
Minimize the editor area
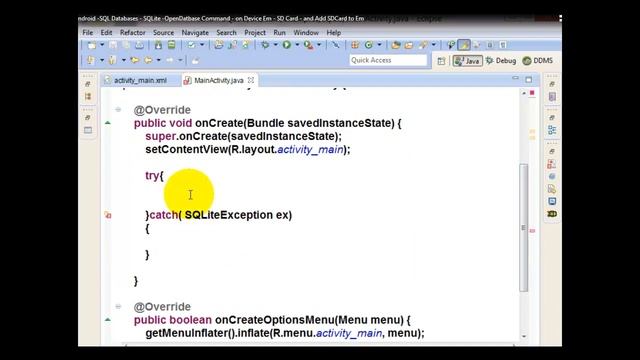tap(516, 78)
